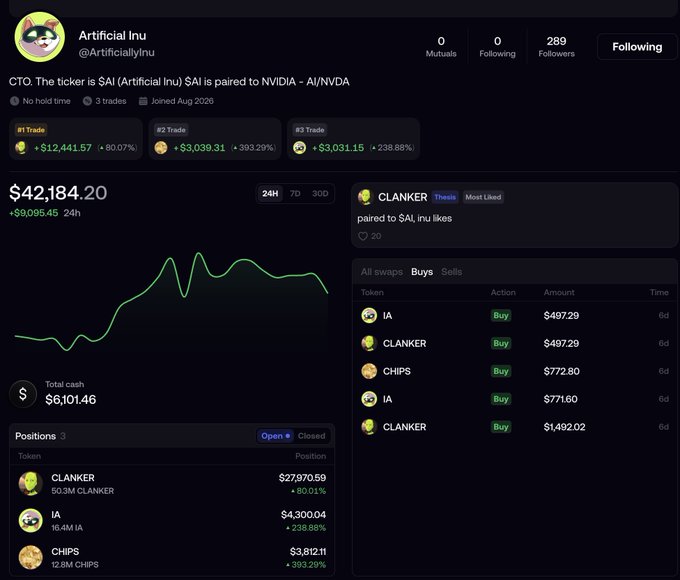The width and height of the screenshot is (680, 580).
Task: Click the Most Liked tag
Action: [483, 197]
